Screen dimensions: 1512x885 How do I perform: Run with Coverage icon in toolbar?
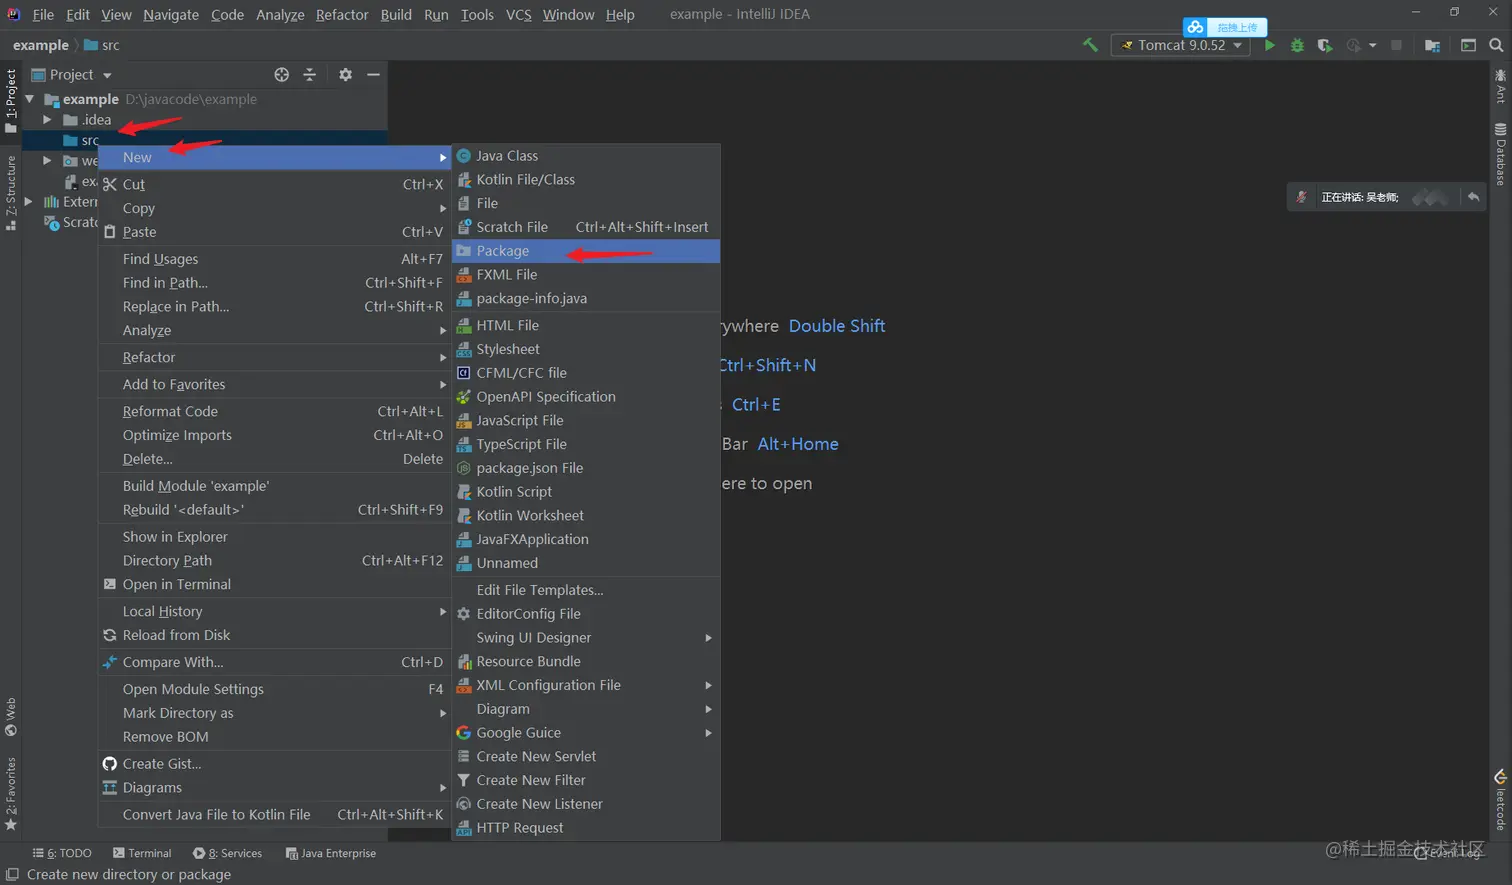pyautogui.click(x=1325, y=45)
